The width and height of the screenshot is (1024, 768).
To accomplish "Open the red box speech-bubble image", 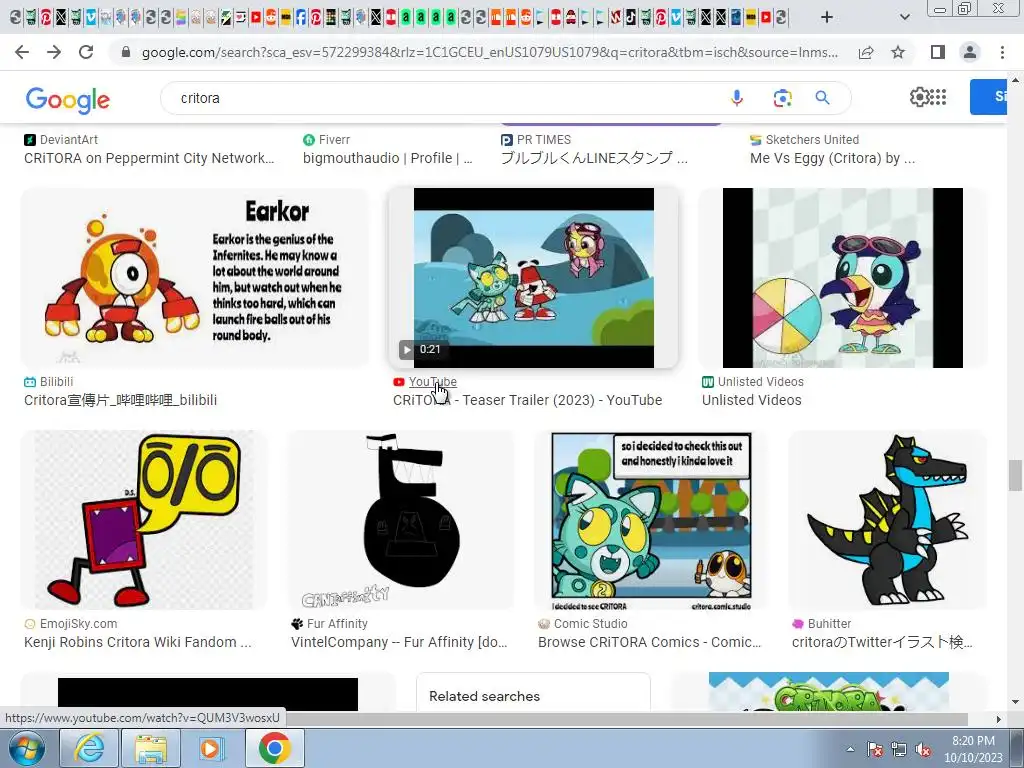I will 144,520.
